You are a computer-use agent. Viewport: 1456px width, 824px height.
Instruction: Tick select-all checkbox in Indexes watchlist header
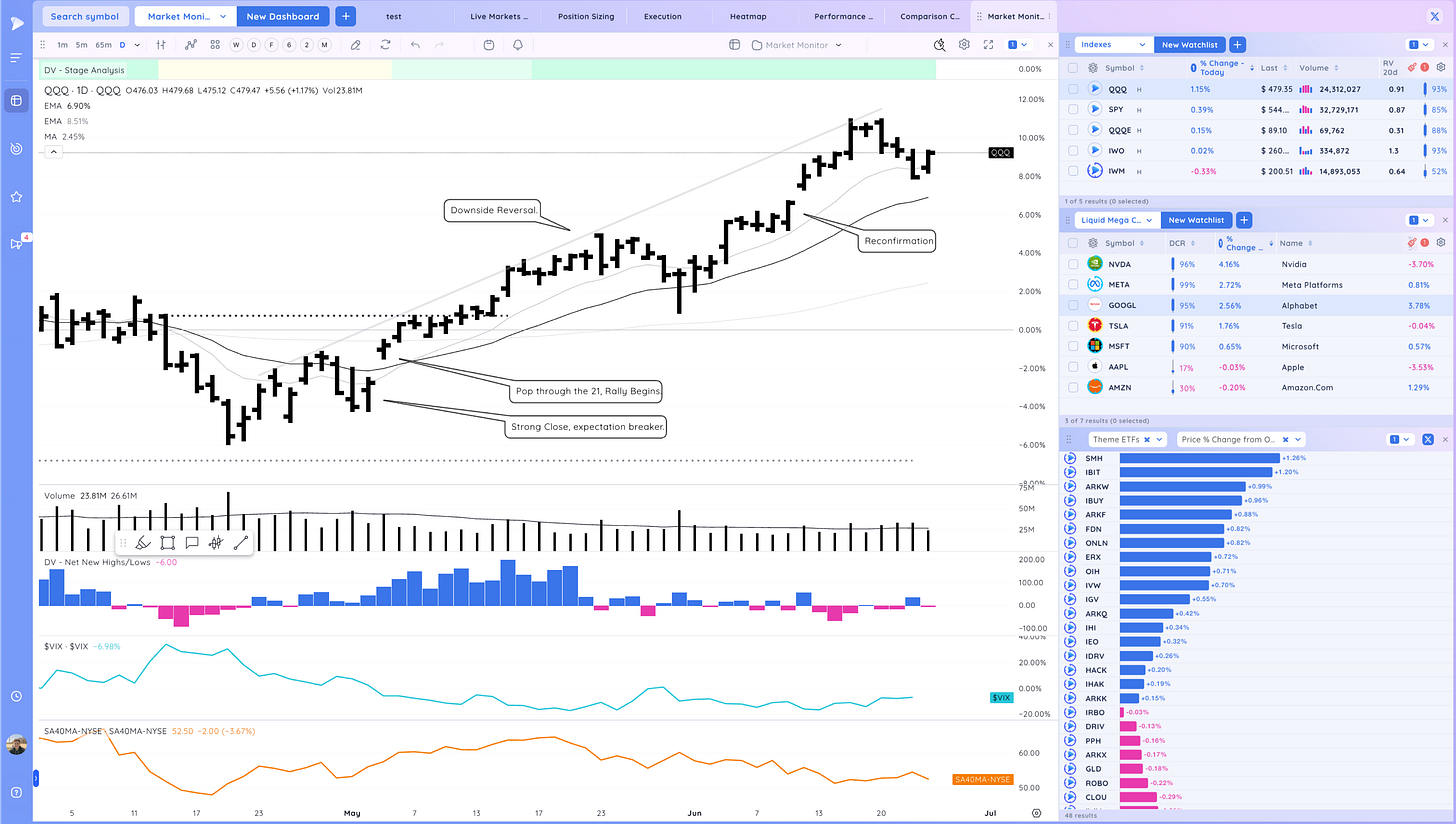point(1073,68)
